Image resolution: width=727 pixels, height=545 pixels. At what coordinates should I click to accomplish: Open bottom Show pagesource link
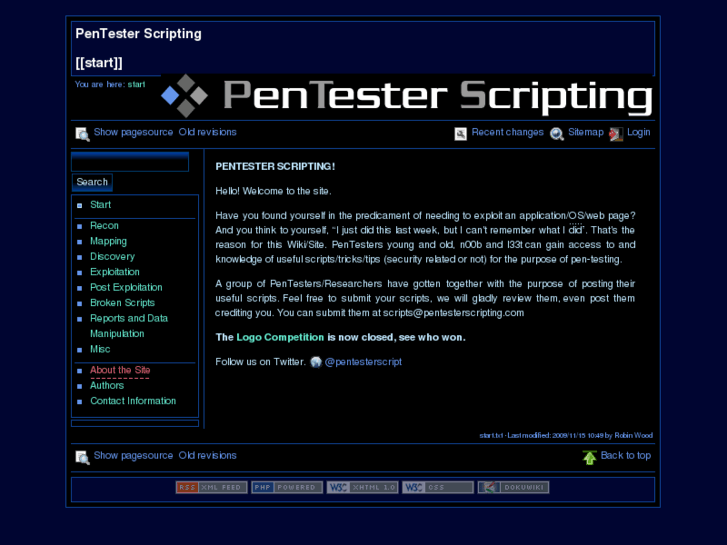click(133, 455)
